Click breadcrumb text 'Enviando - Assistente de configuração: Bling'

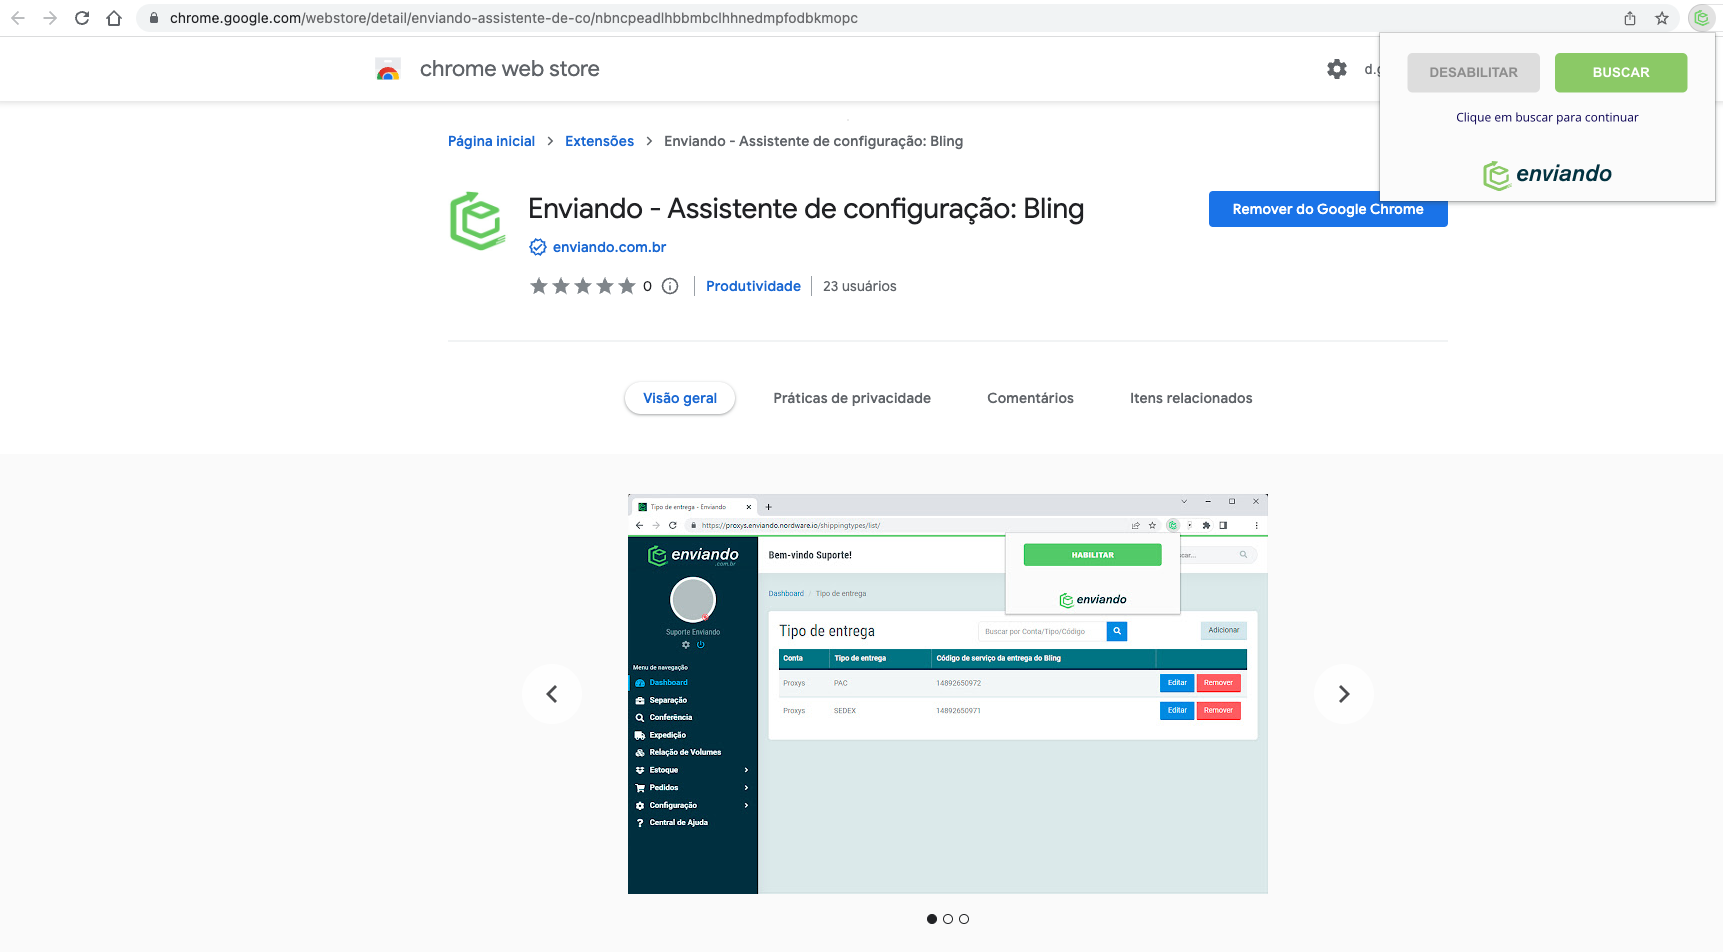pos(813,141)
